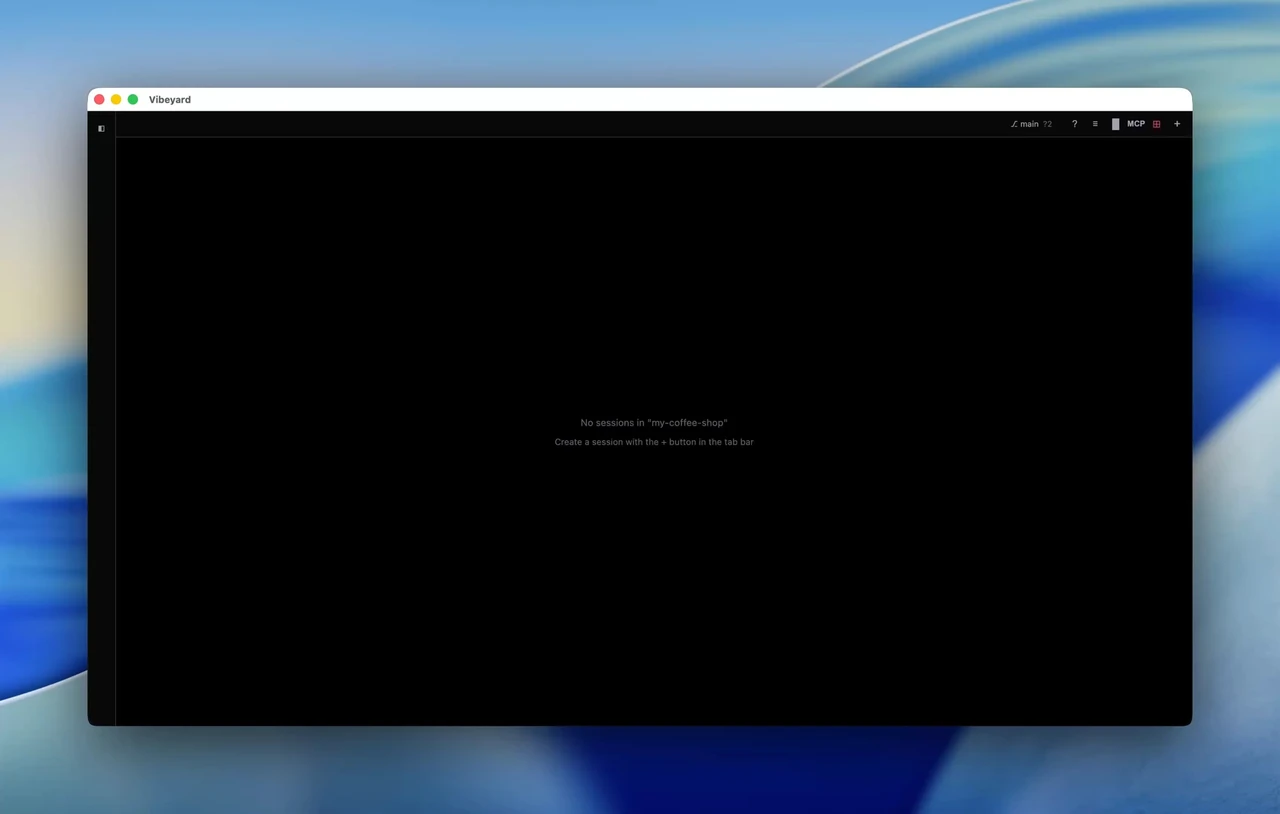Create a new session with plus icon

1177,124
